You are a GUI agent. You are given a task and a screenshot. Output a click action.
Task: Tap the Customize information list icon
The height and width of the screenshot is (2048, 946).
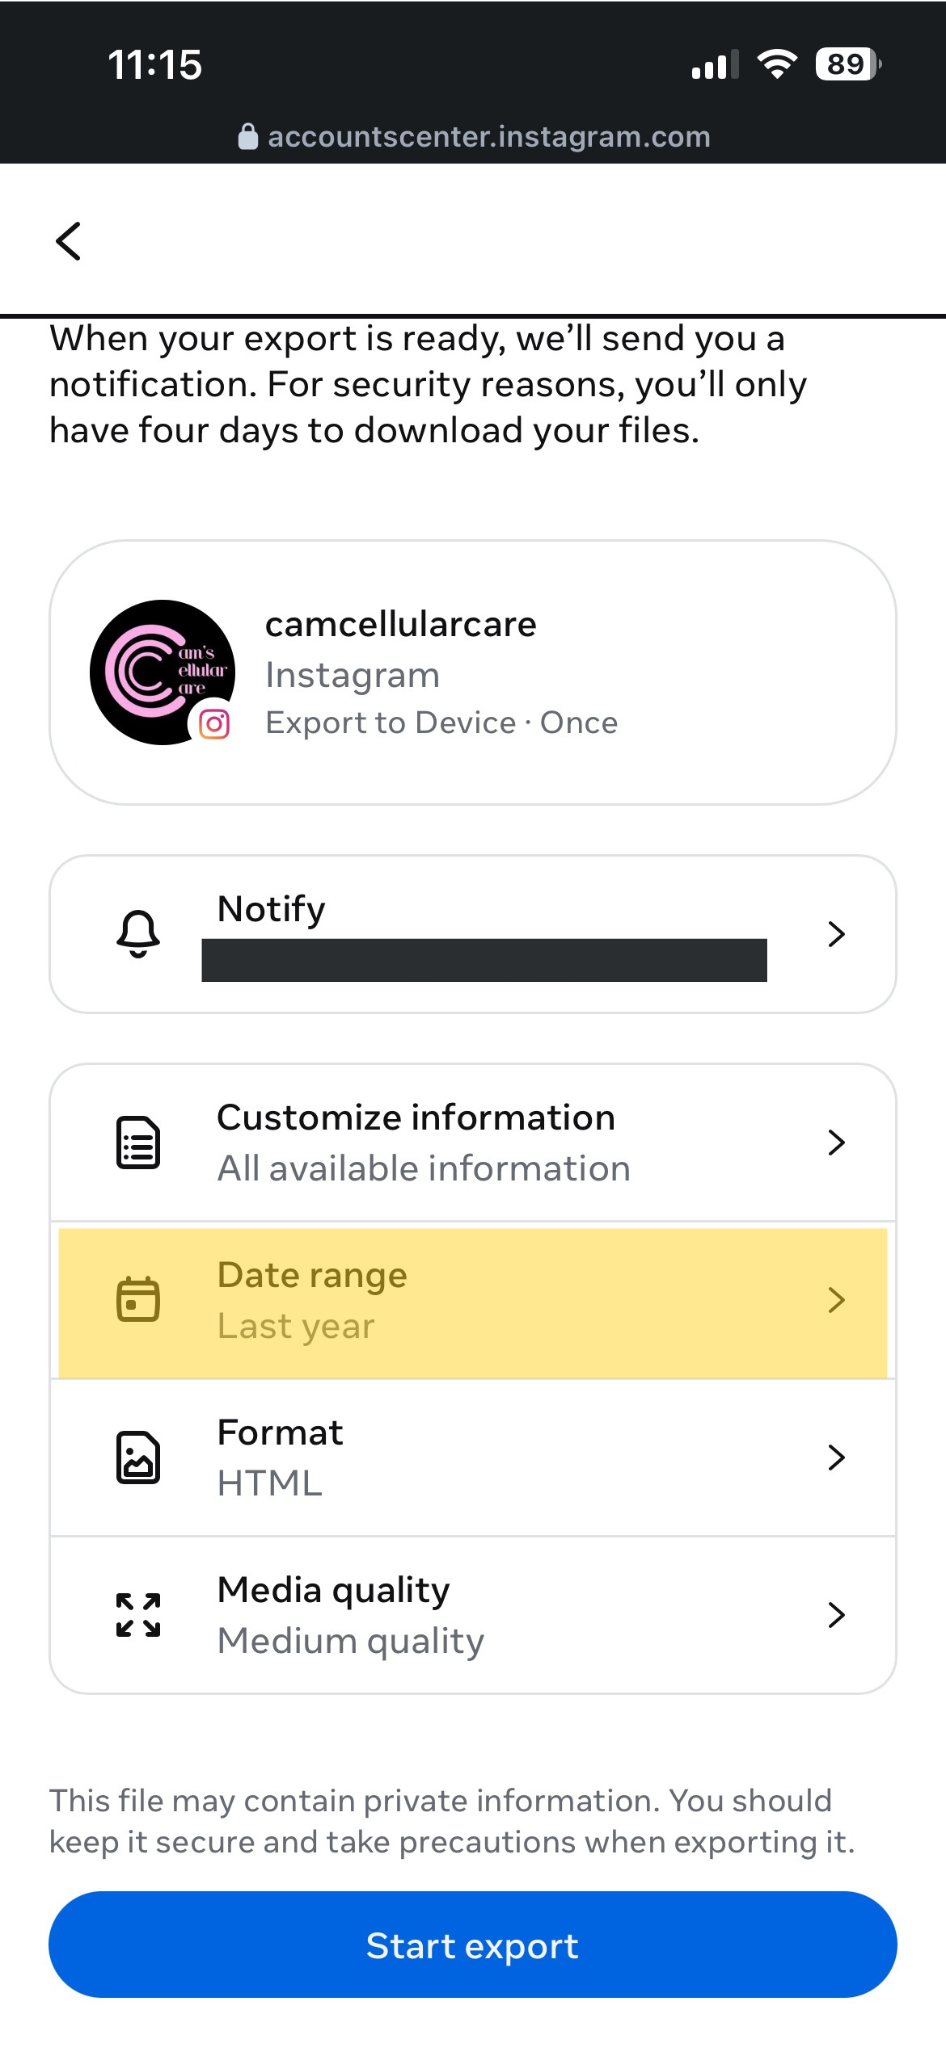click(138, 1143)
